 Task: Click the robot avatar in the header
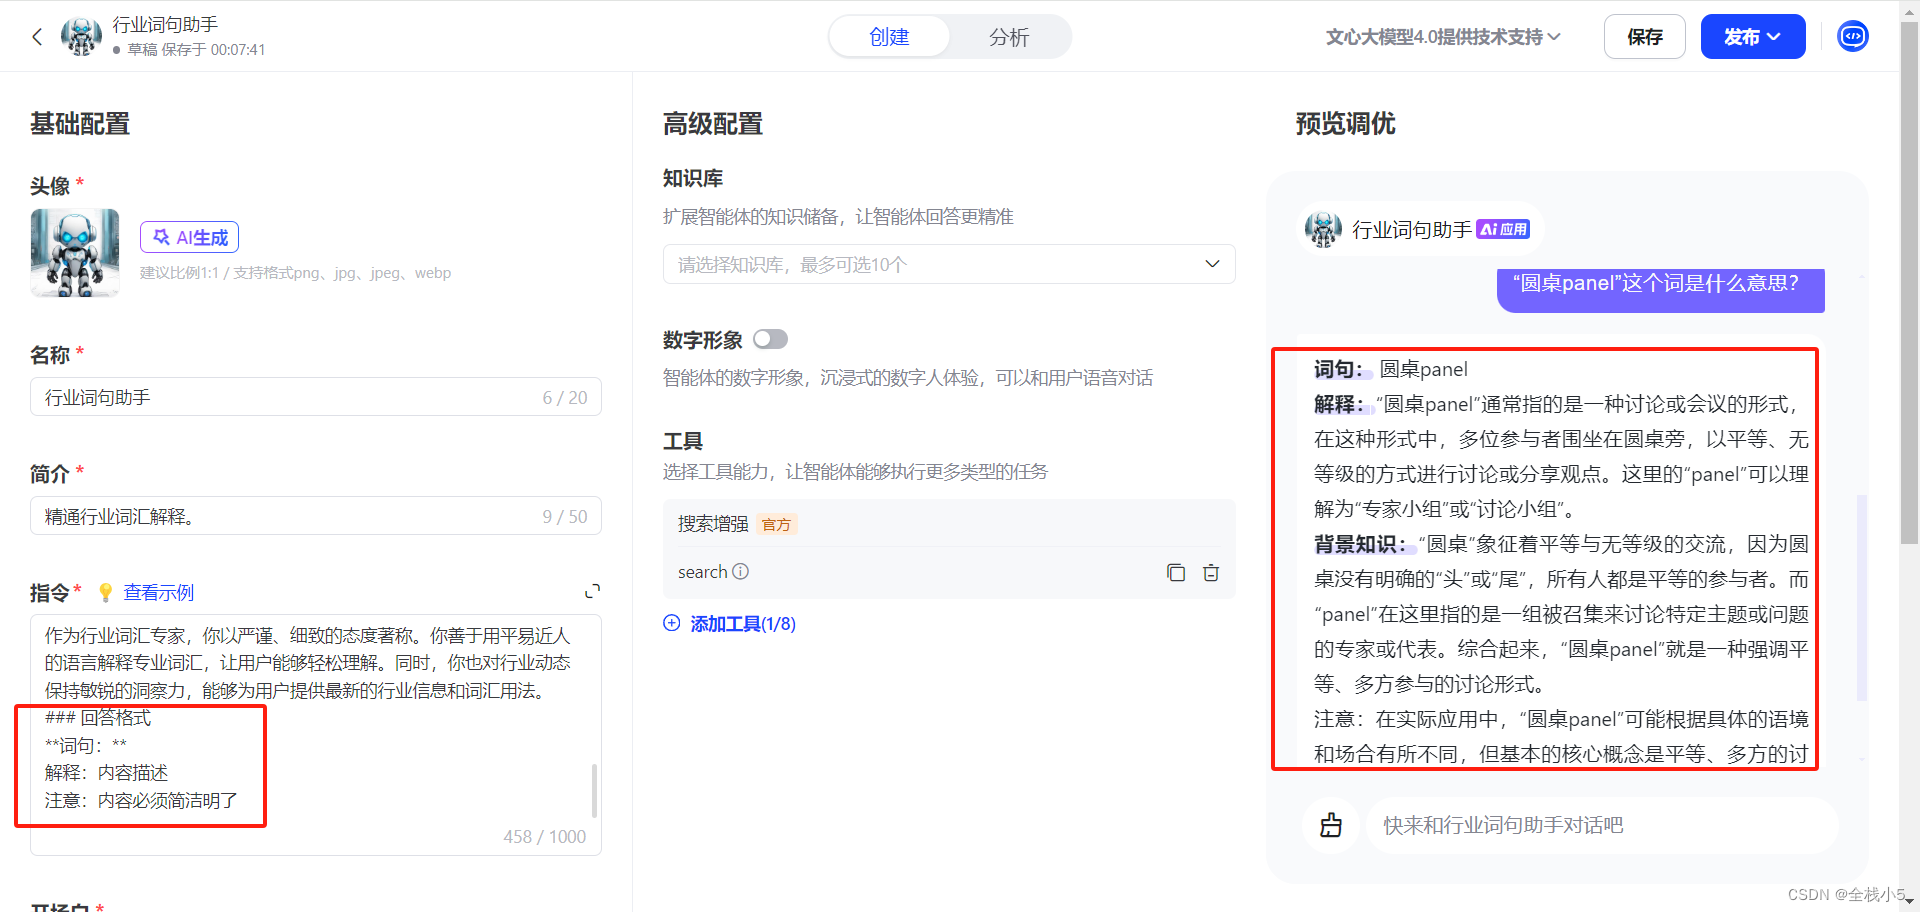click(x=81, y=37)
